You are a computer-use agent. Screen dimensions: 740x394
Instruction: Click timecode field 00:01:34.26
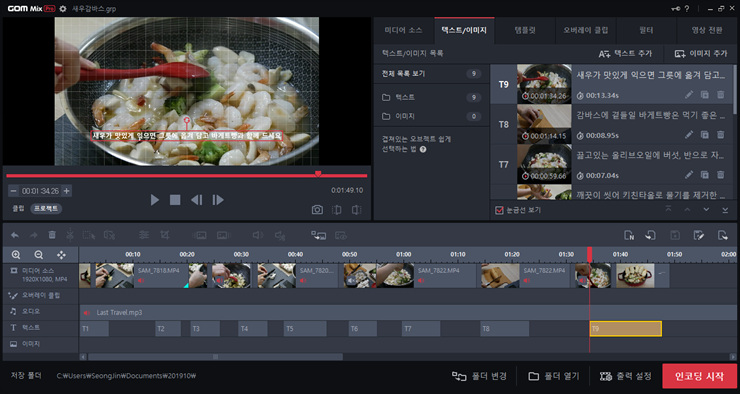[x=40, y=191]
